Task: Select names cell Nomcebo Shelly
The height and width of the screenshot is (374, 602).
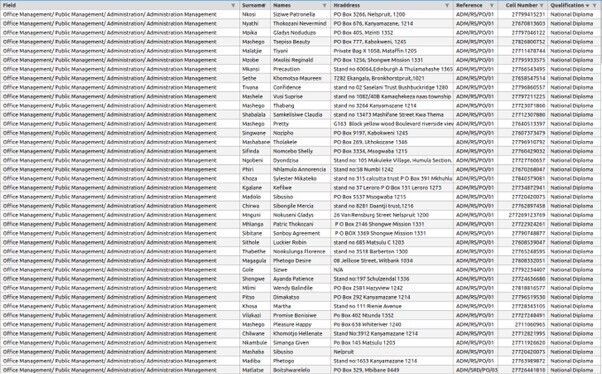Action: pos(301,151)
